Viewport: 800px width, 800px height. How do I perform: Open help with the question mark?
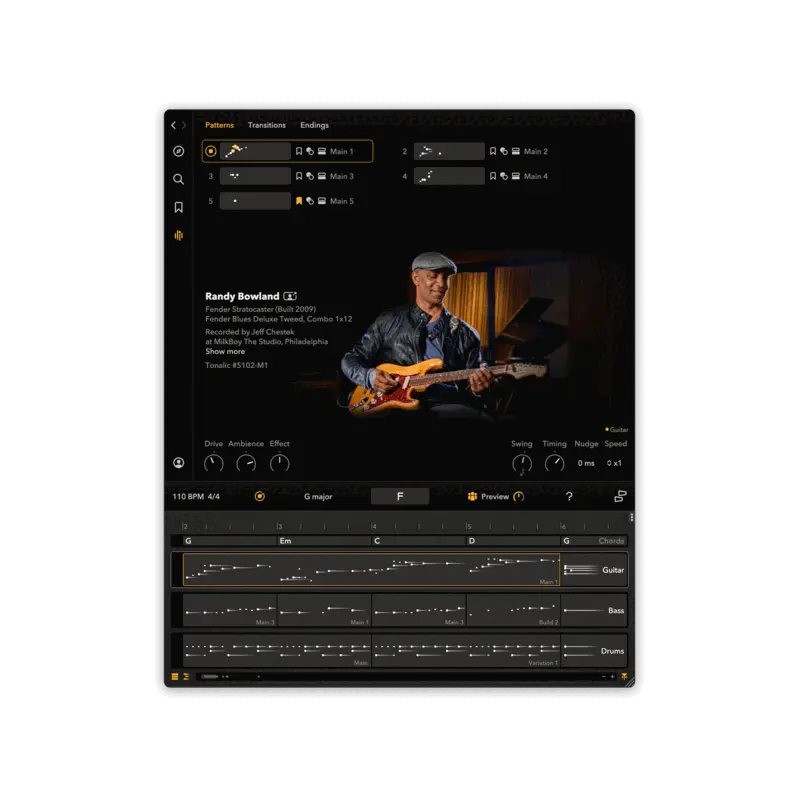569,496
